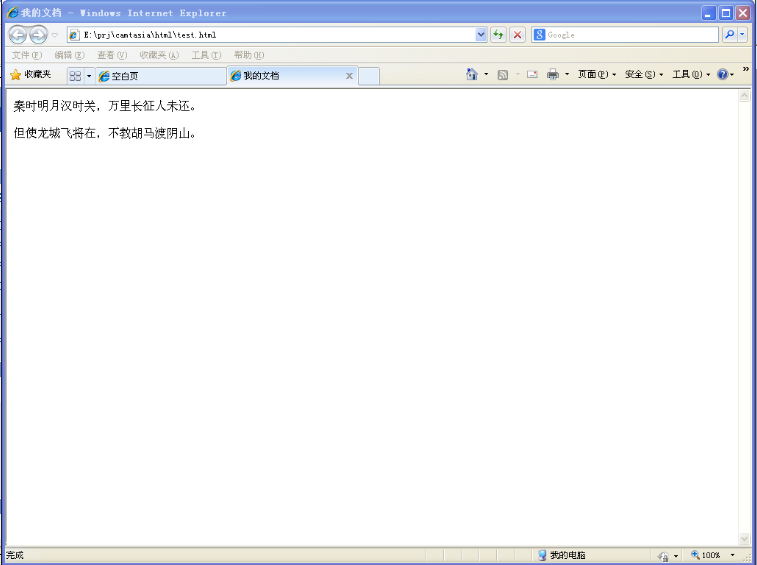This screenshot has width=757, height=565.
Task: Open the Quick Tabs grid icon
Action: 75,76
